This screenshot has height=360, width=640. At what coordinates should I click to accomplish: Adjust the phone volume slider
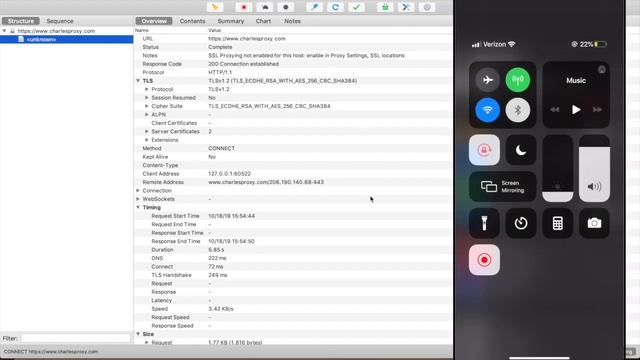(594, 168)
